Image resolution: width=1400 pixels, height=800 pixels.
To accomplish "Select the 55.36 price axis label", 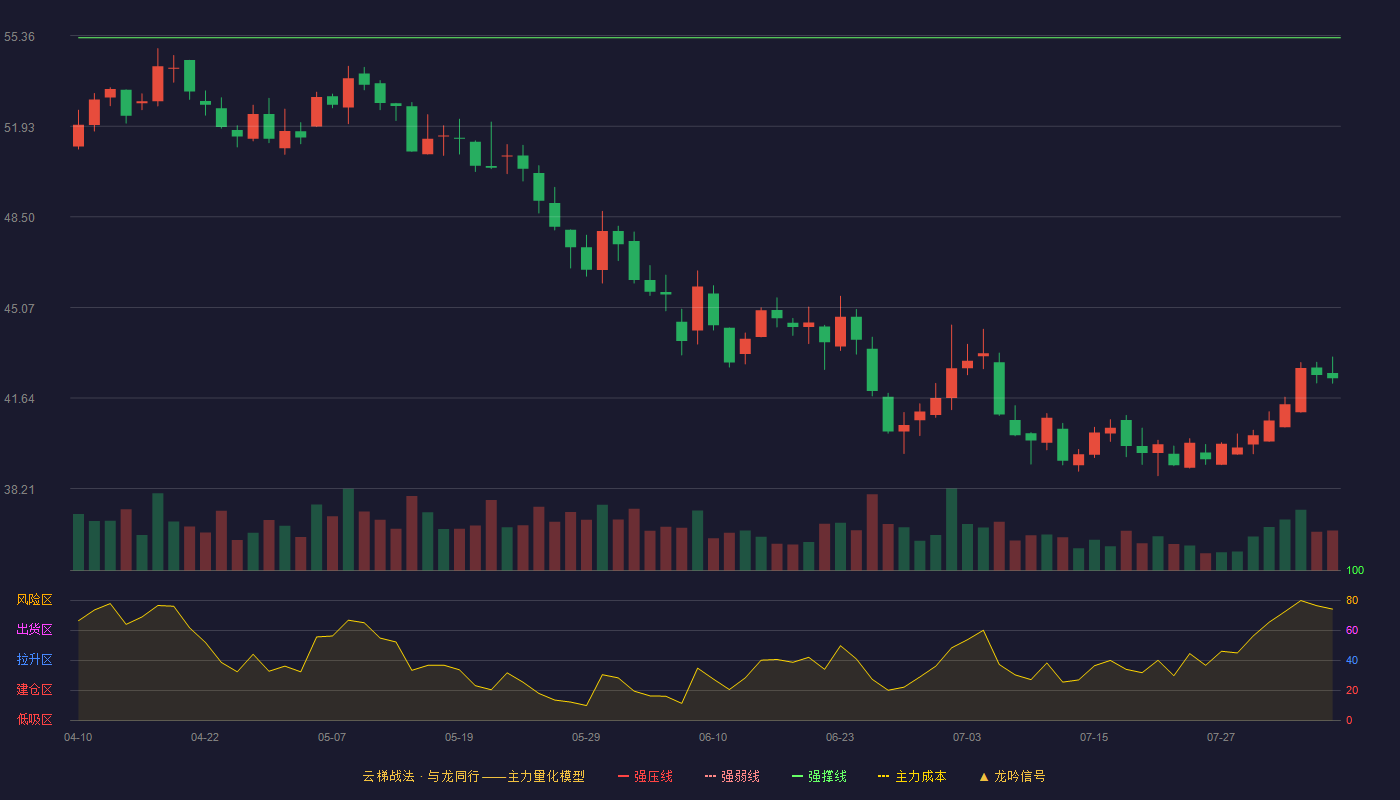I will (x=19, y=37).
